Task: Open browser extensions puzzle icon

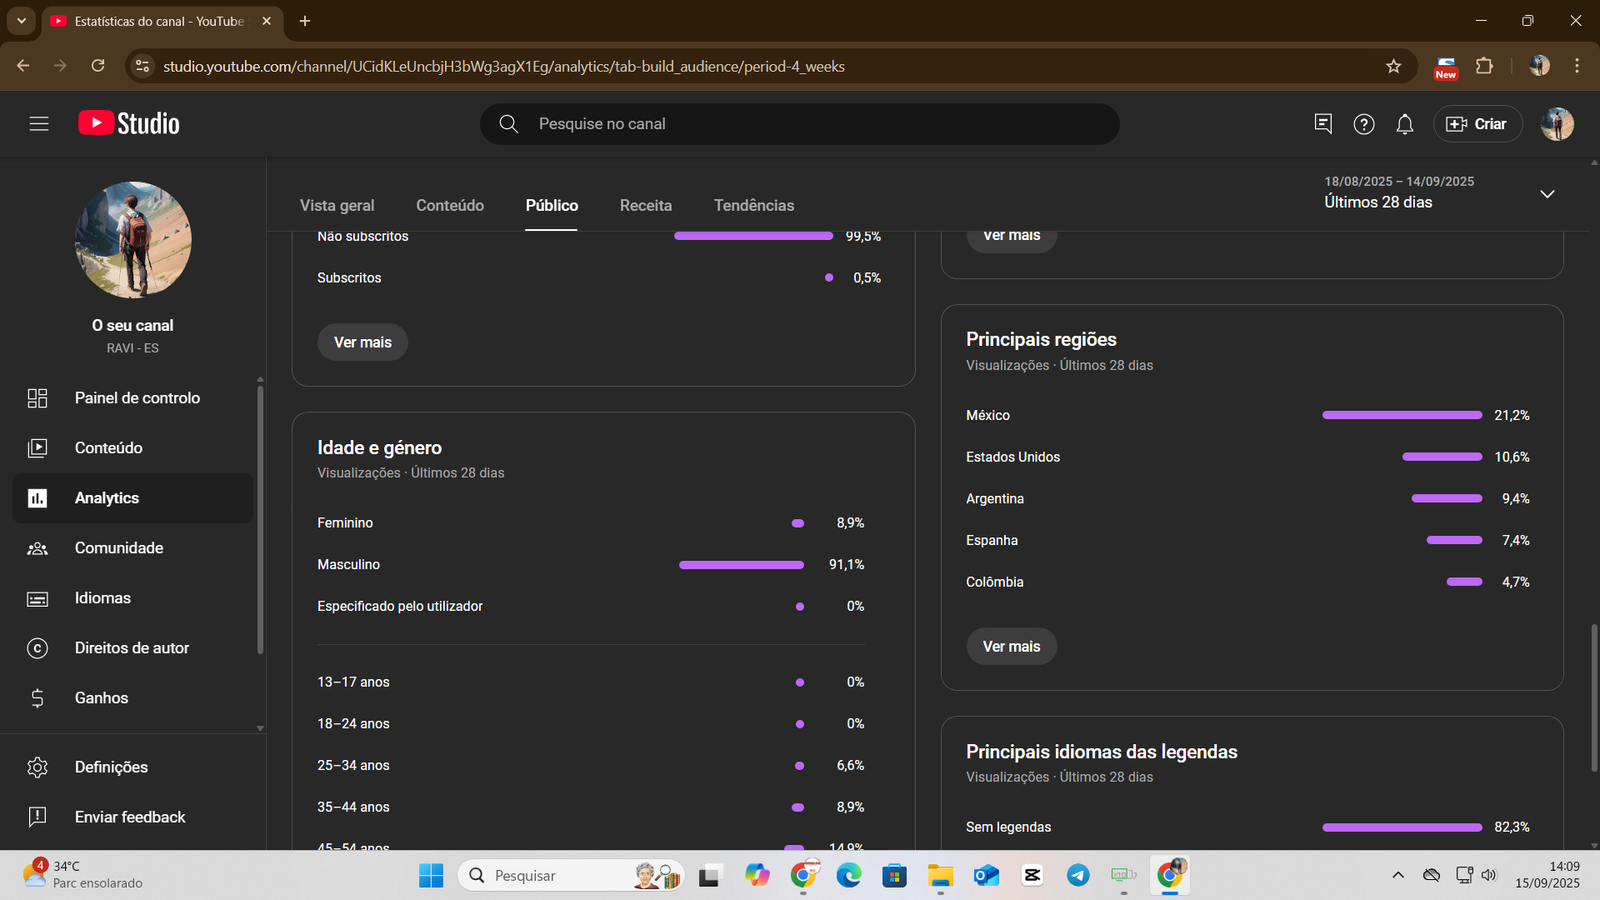Action: [x=1485, y=66]
